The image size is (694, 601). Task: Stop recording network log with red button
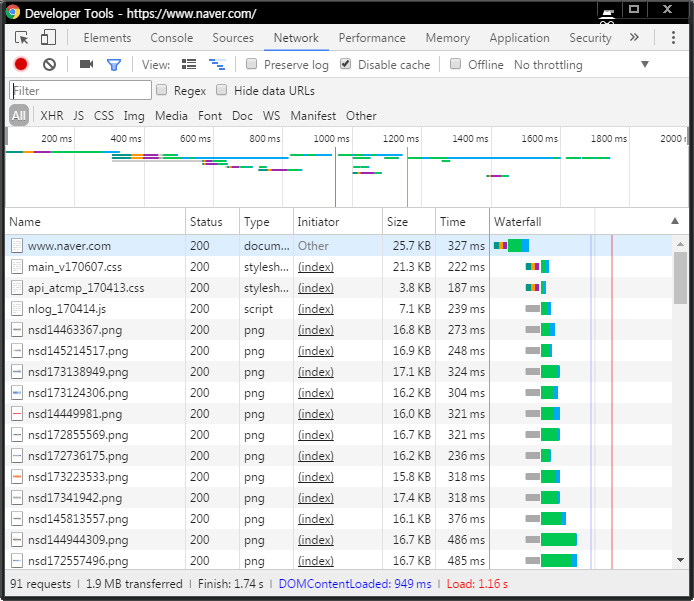tap(21, 65)
